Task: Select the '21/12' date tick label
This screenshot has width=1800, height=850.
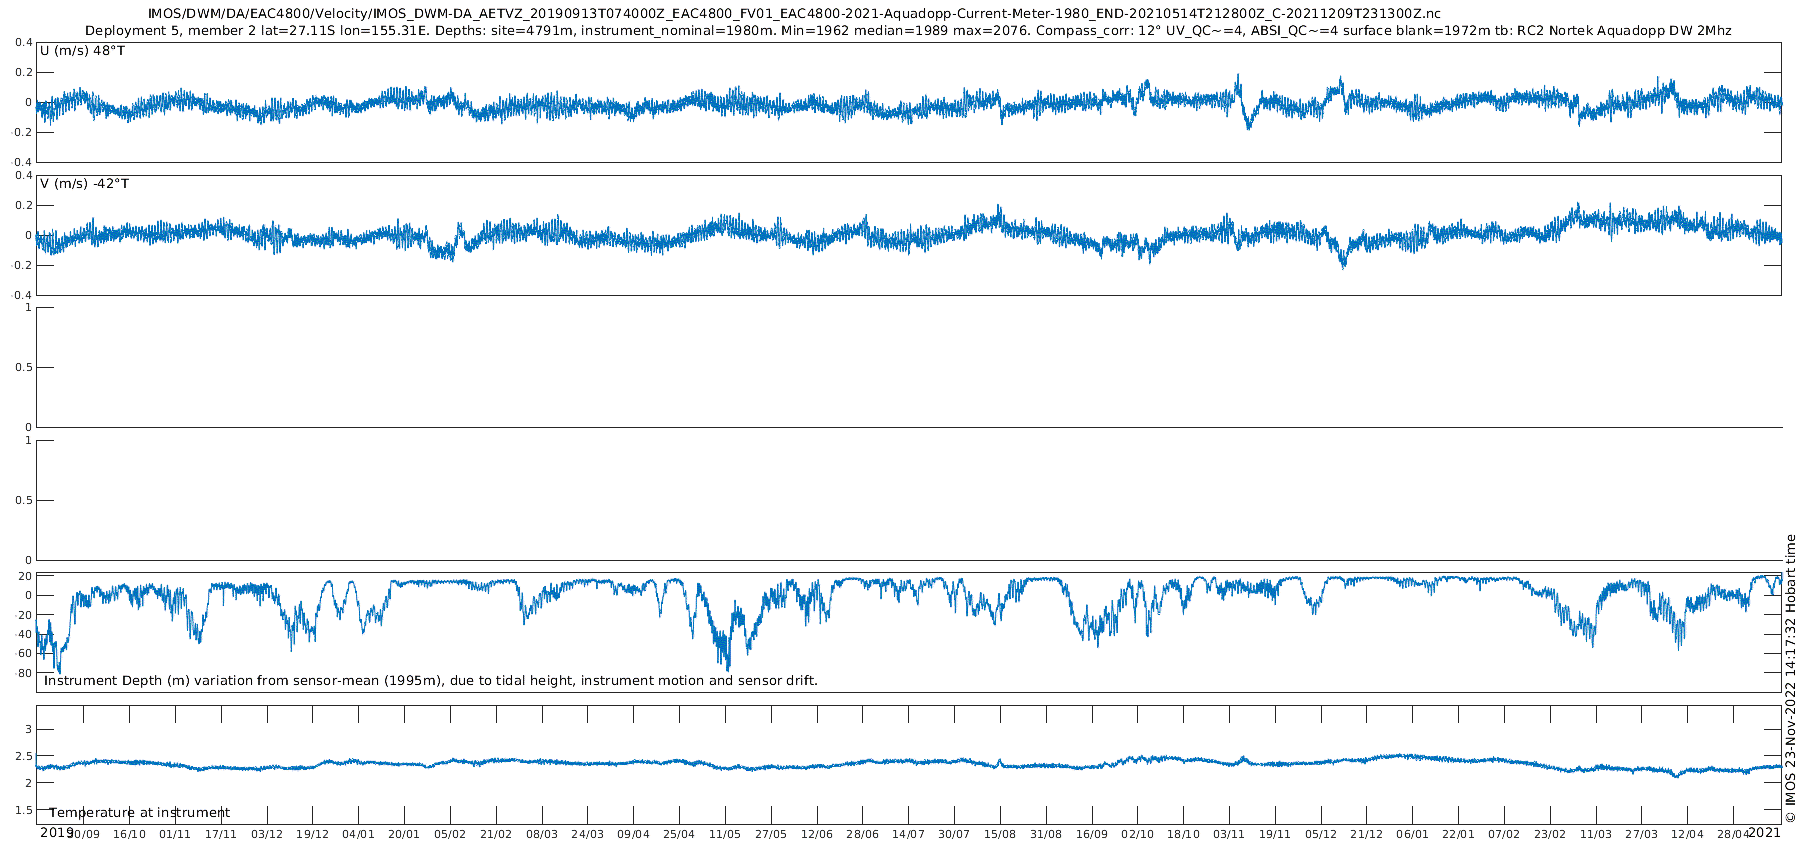Action: [1367, 834]
